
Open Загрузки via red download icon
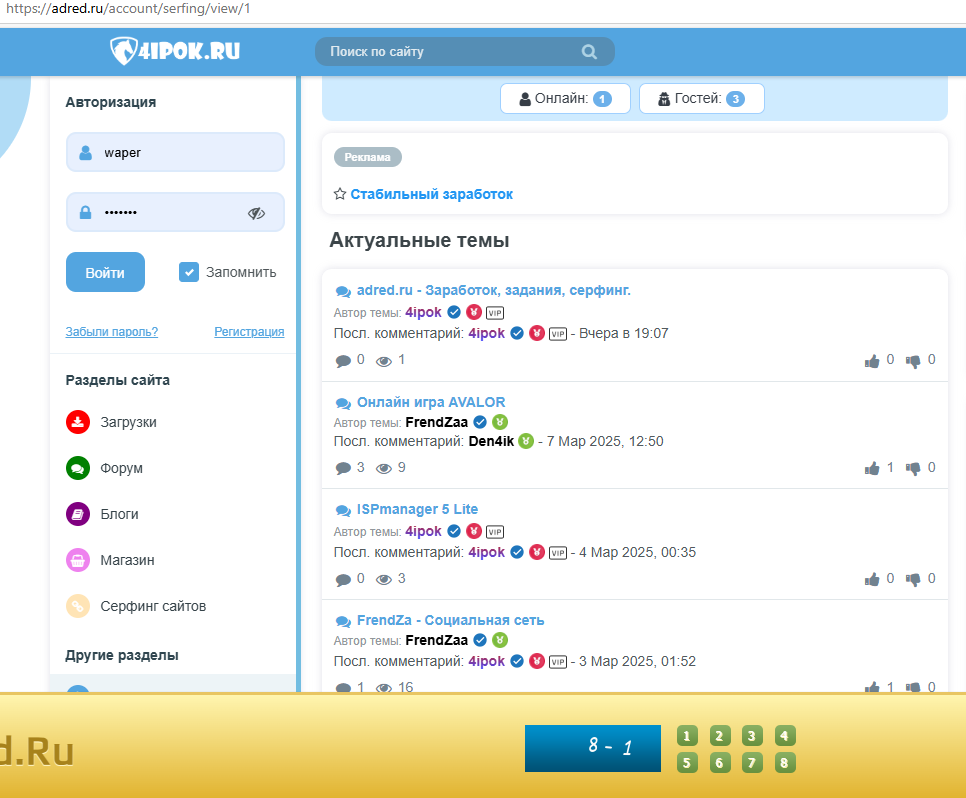78,422
